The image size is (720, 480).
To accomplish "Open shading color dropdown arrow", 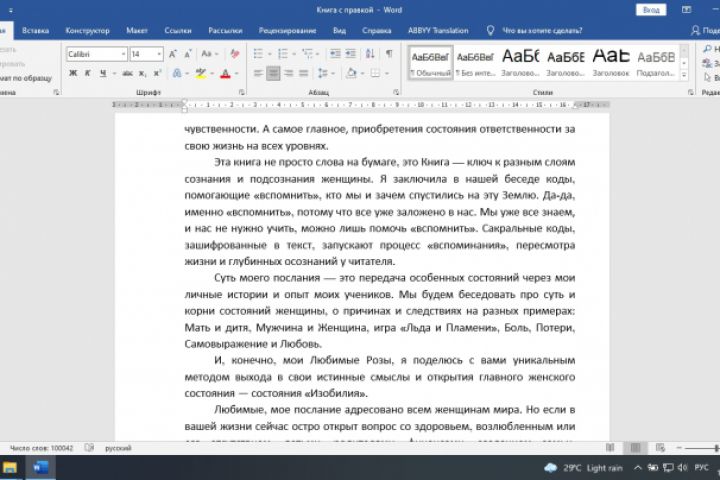I will point(362,73).
